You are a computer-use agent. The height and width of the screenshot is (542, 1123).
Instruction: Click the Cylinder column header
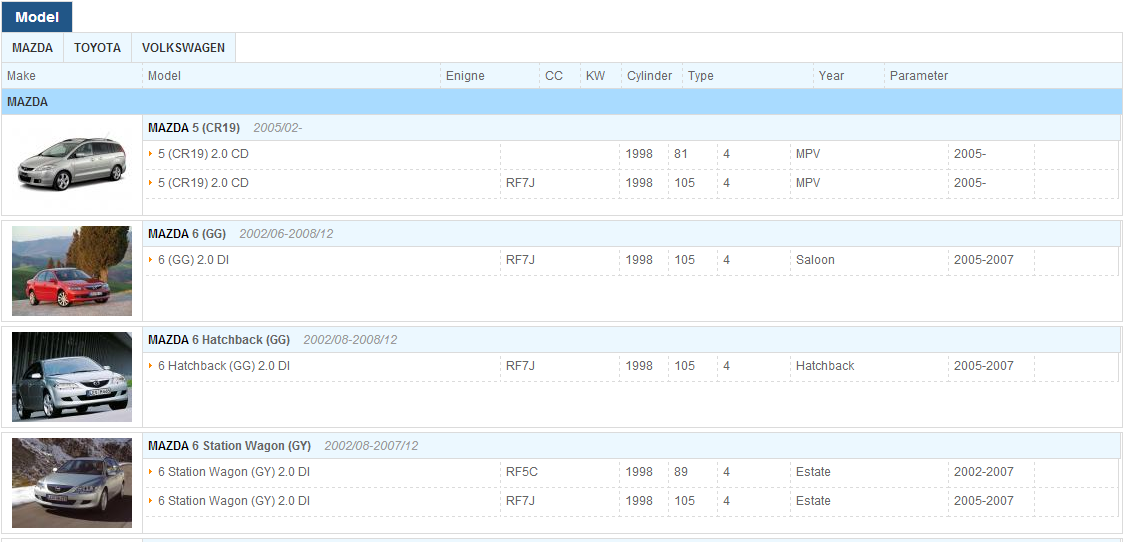point(652,76)
